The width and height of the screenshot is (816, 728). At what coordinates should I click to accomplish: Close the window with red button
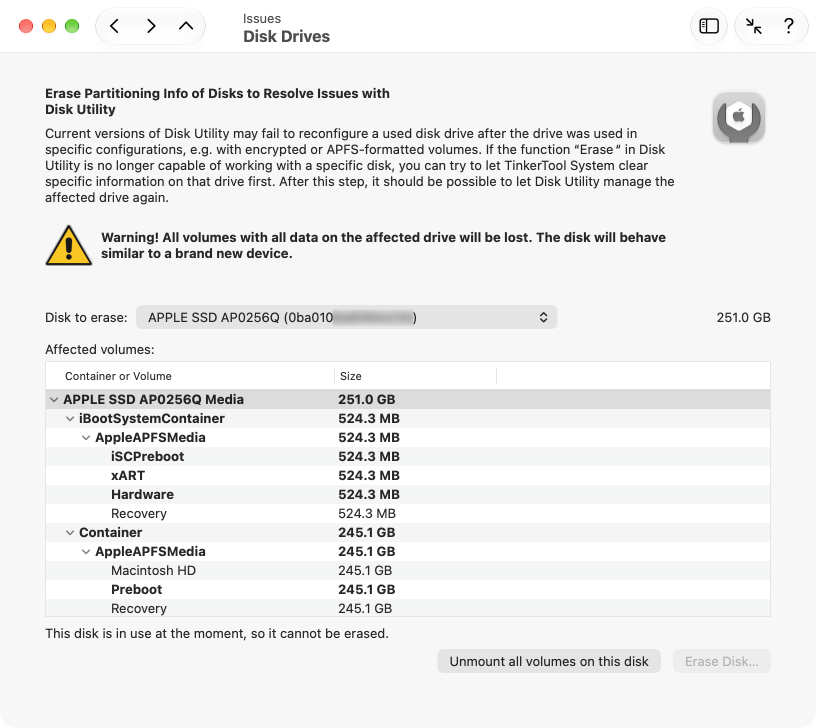click(26, 26)
